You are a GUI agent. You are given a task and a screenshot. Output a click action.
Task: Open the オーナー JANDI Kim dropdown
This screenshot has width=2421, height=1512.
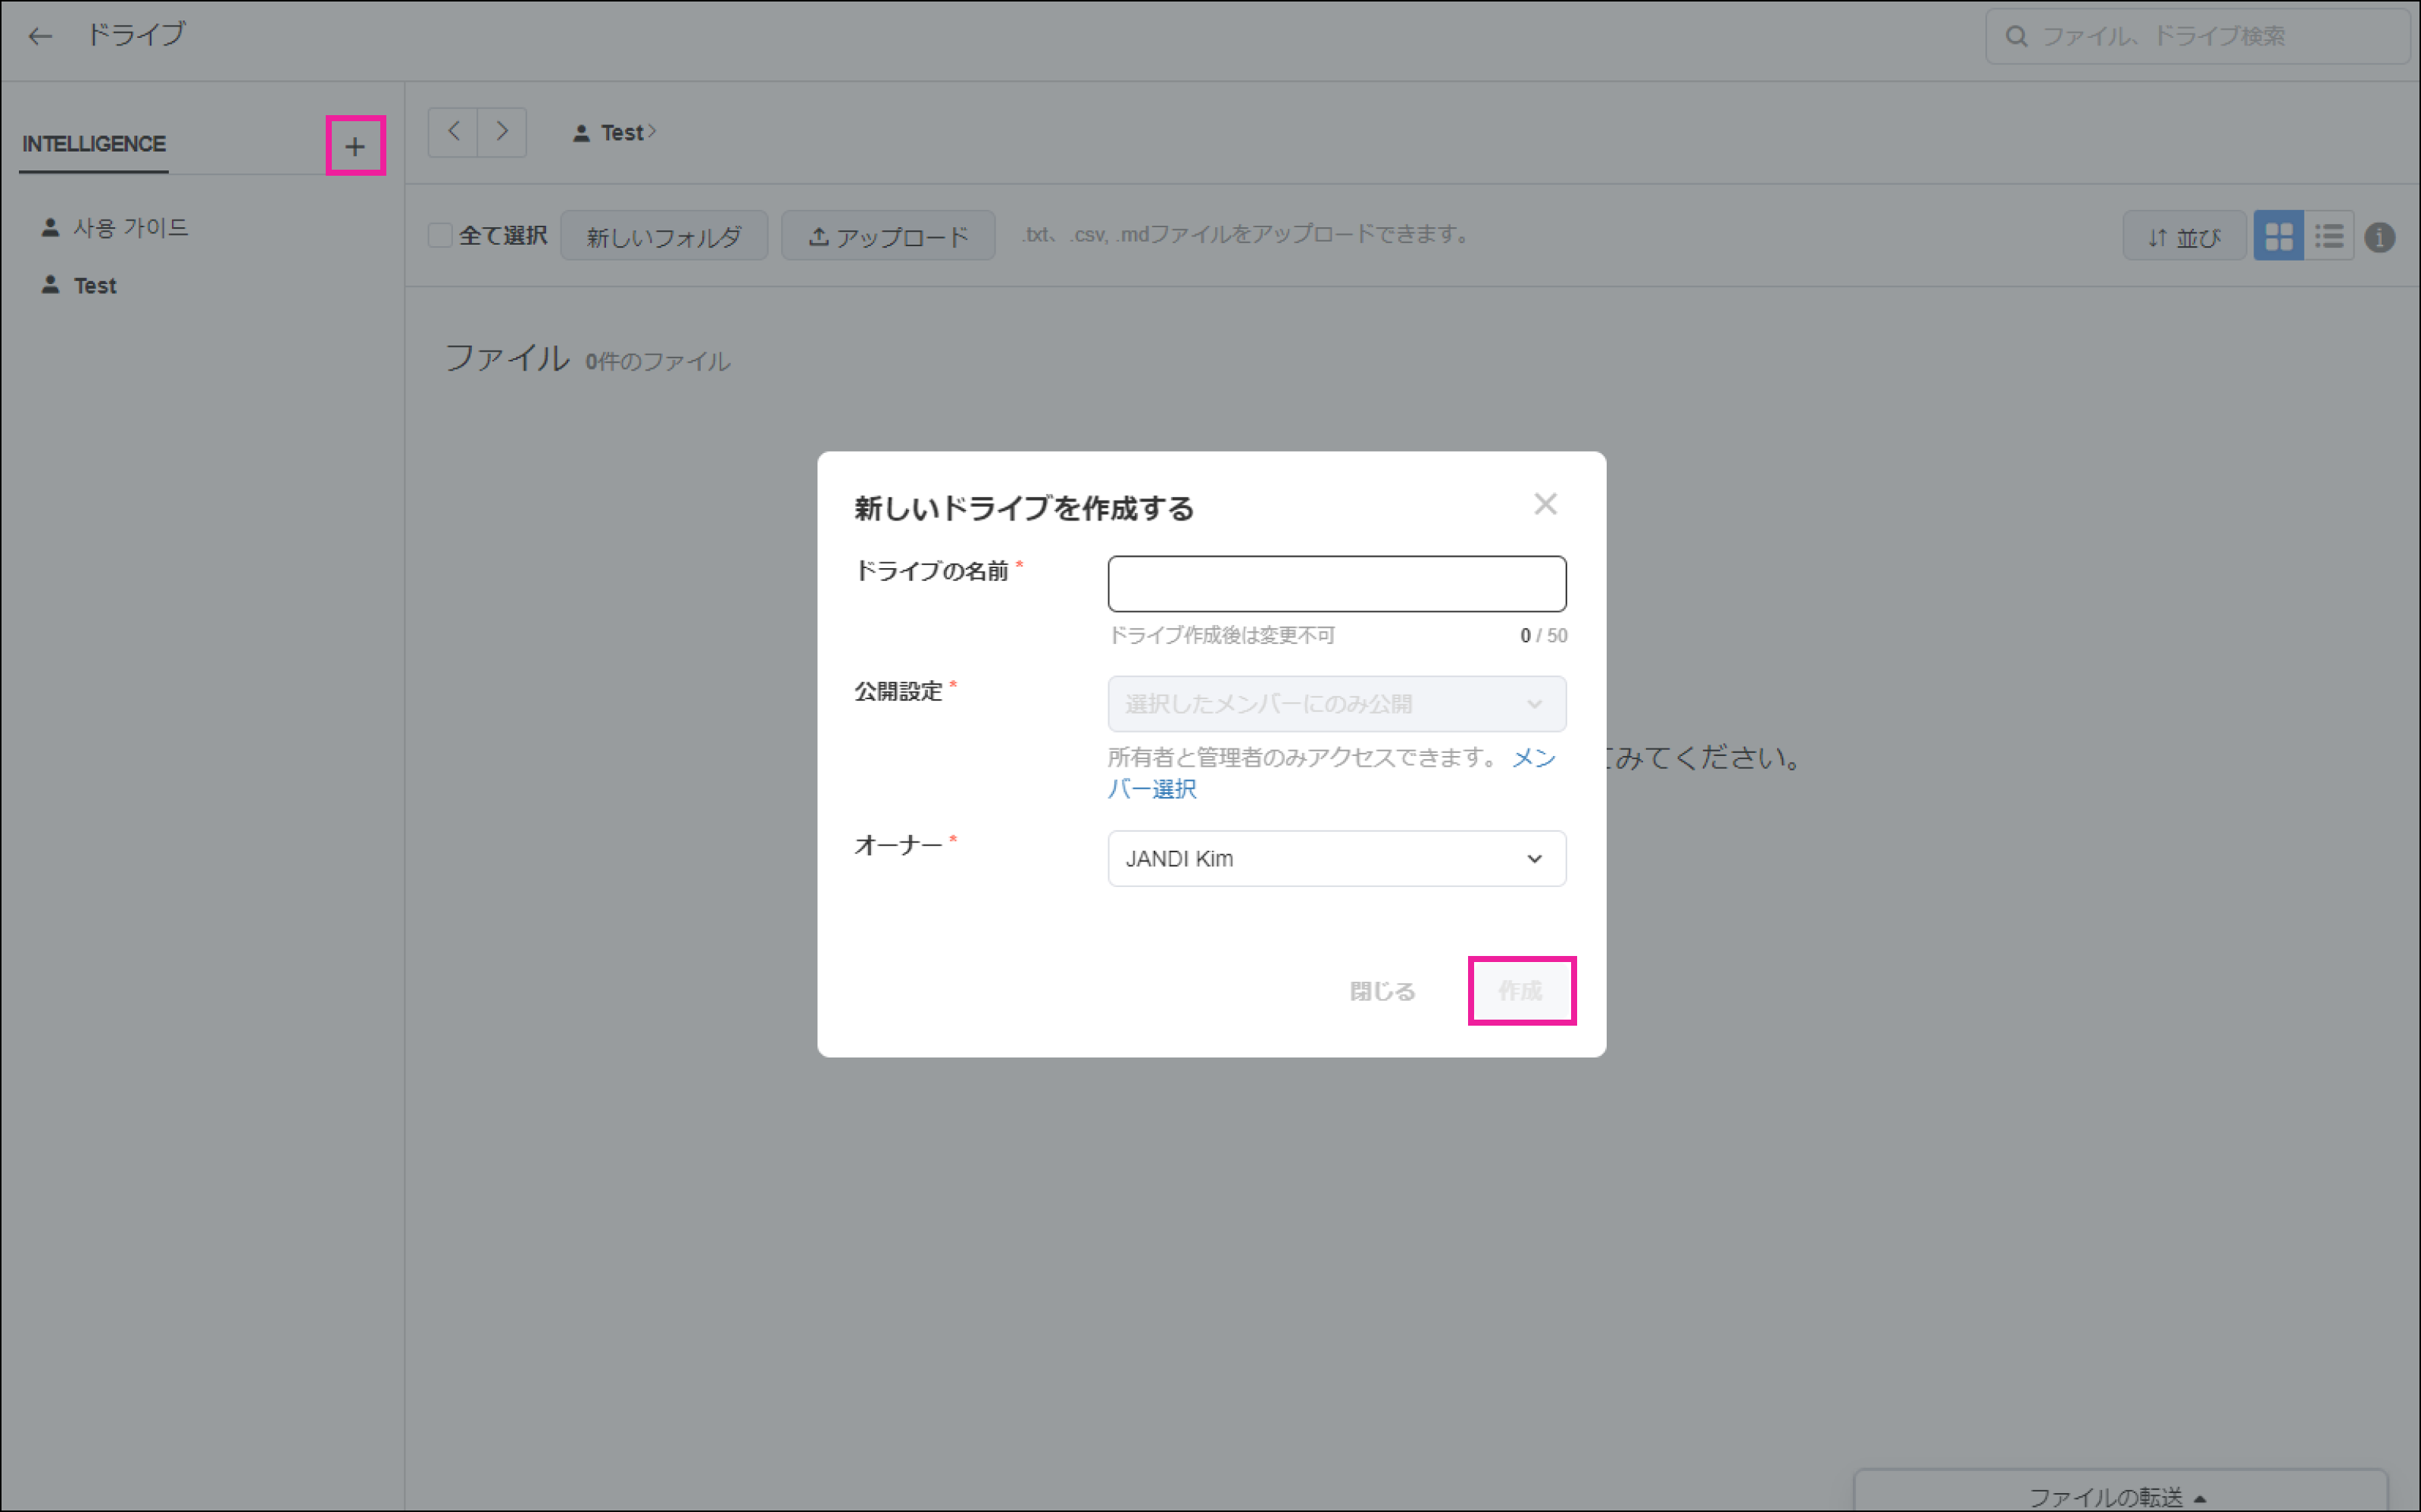pyautogui.click(x=1336, y=859)
